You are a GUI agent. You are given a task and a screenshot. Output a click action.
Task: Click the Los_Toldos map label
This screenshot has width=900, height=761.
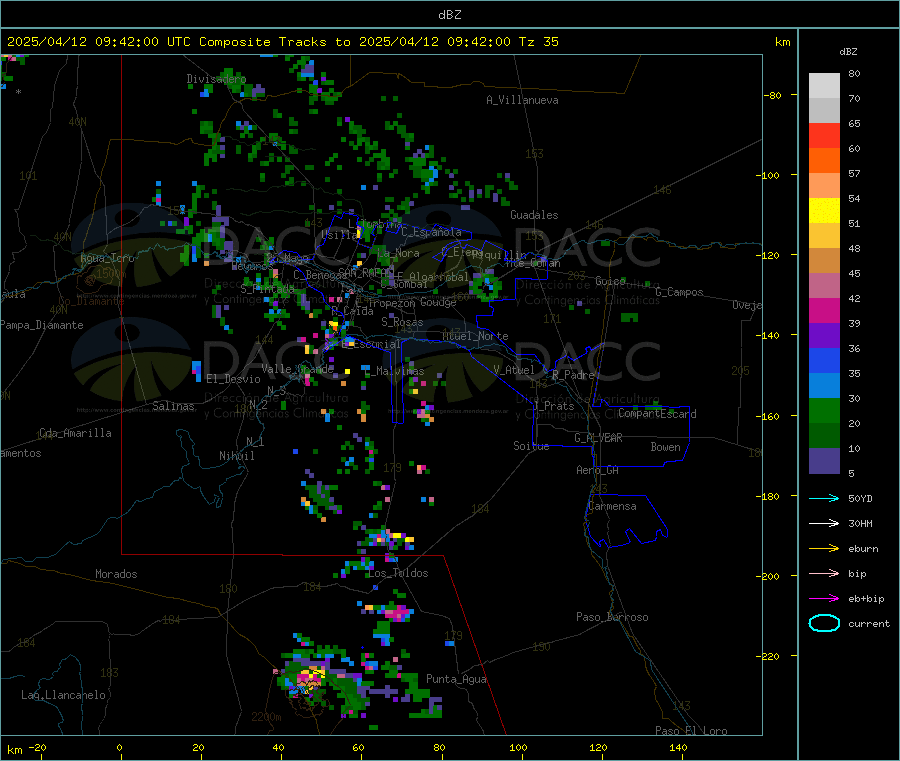pyautogui.click(x=398, y=573)
